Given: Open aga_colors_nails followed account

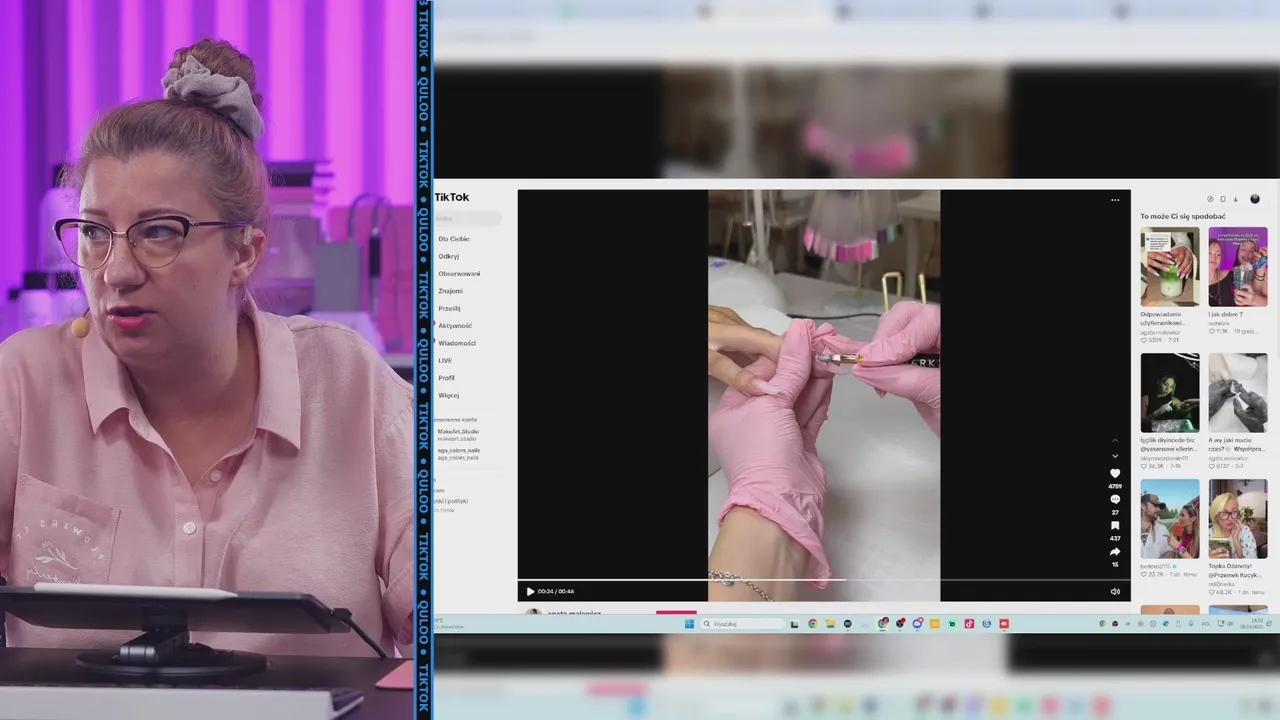Looking at the screenshot, I should click(x=458, y=454).
